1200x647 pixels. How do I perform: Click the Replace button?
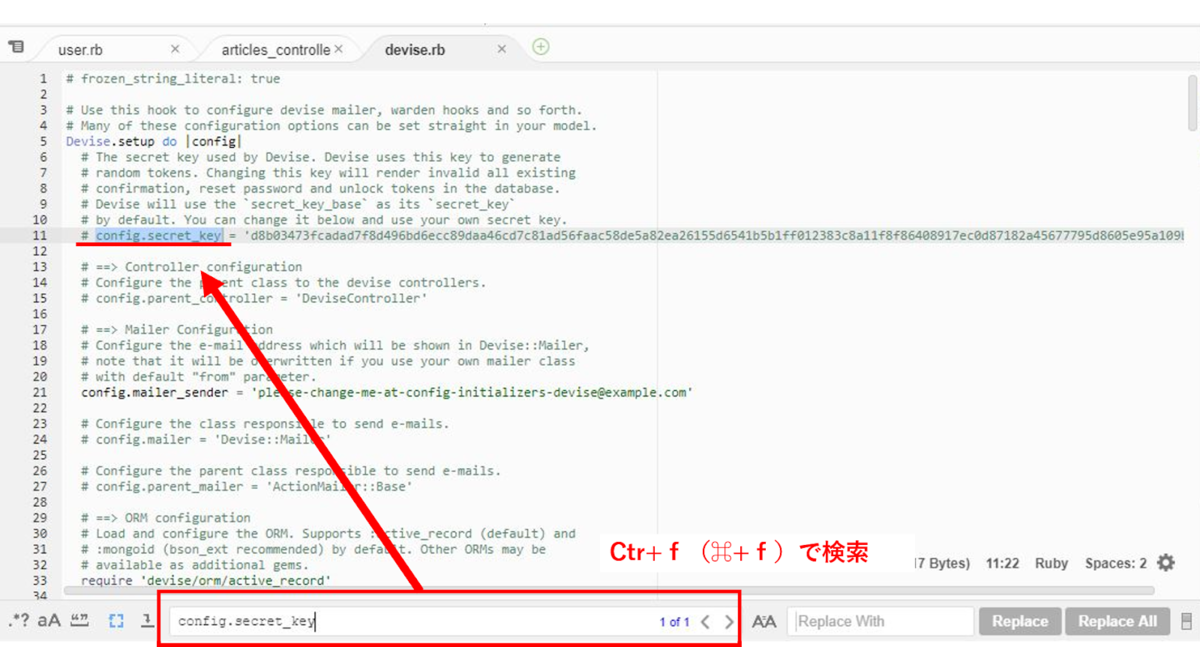[1020, 621]
